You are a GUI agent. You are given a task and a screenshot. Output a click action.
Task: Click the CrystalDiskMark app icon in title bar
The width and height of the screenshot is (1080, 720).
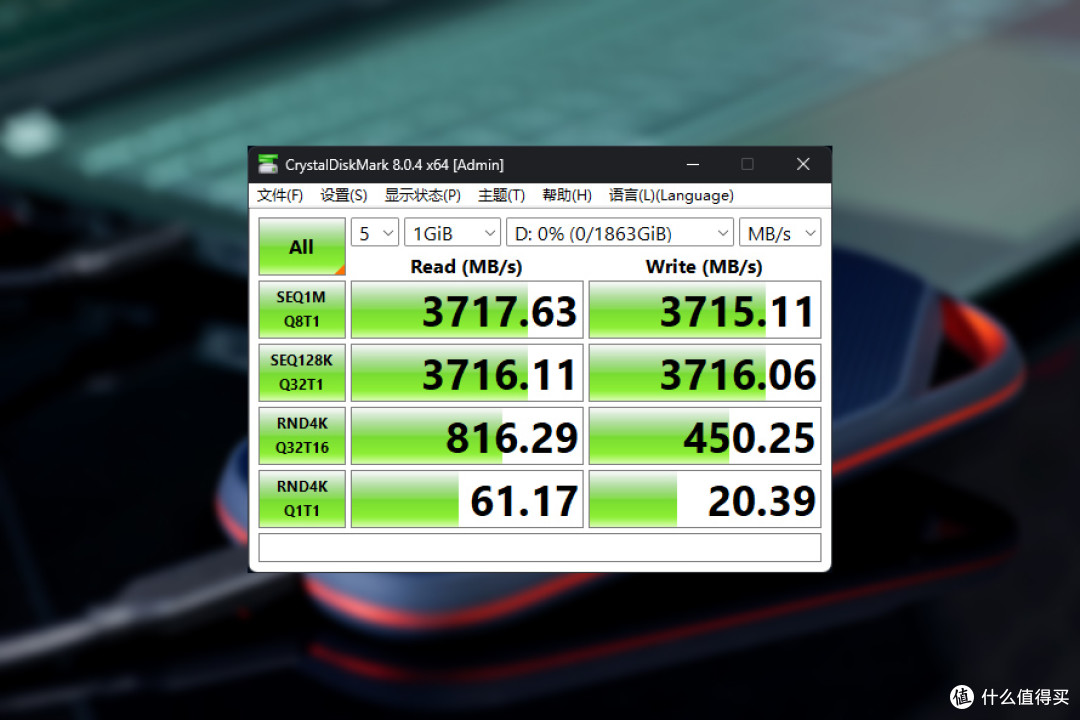(267, 164)
